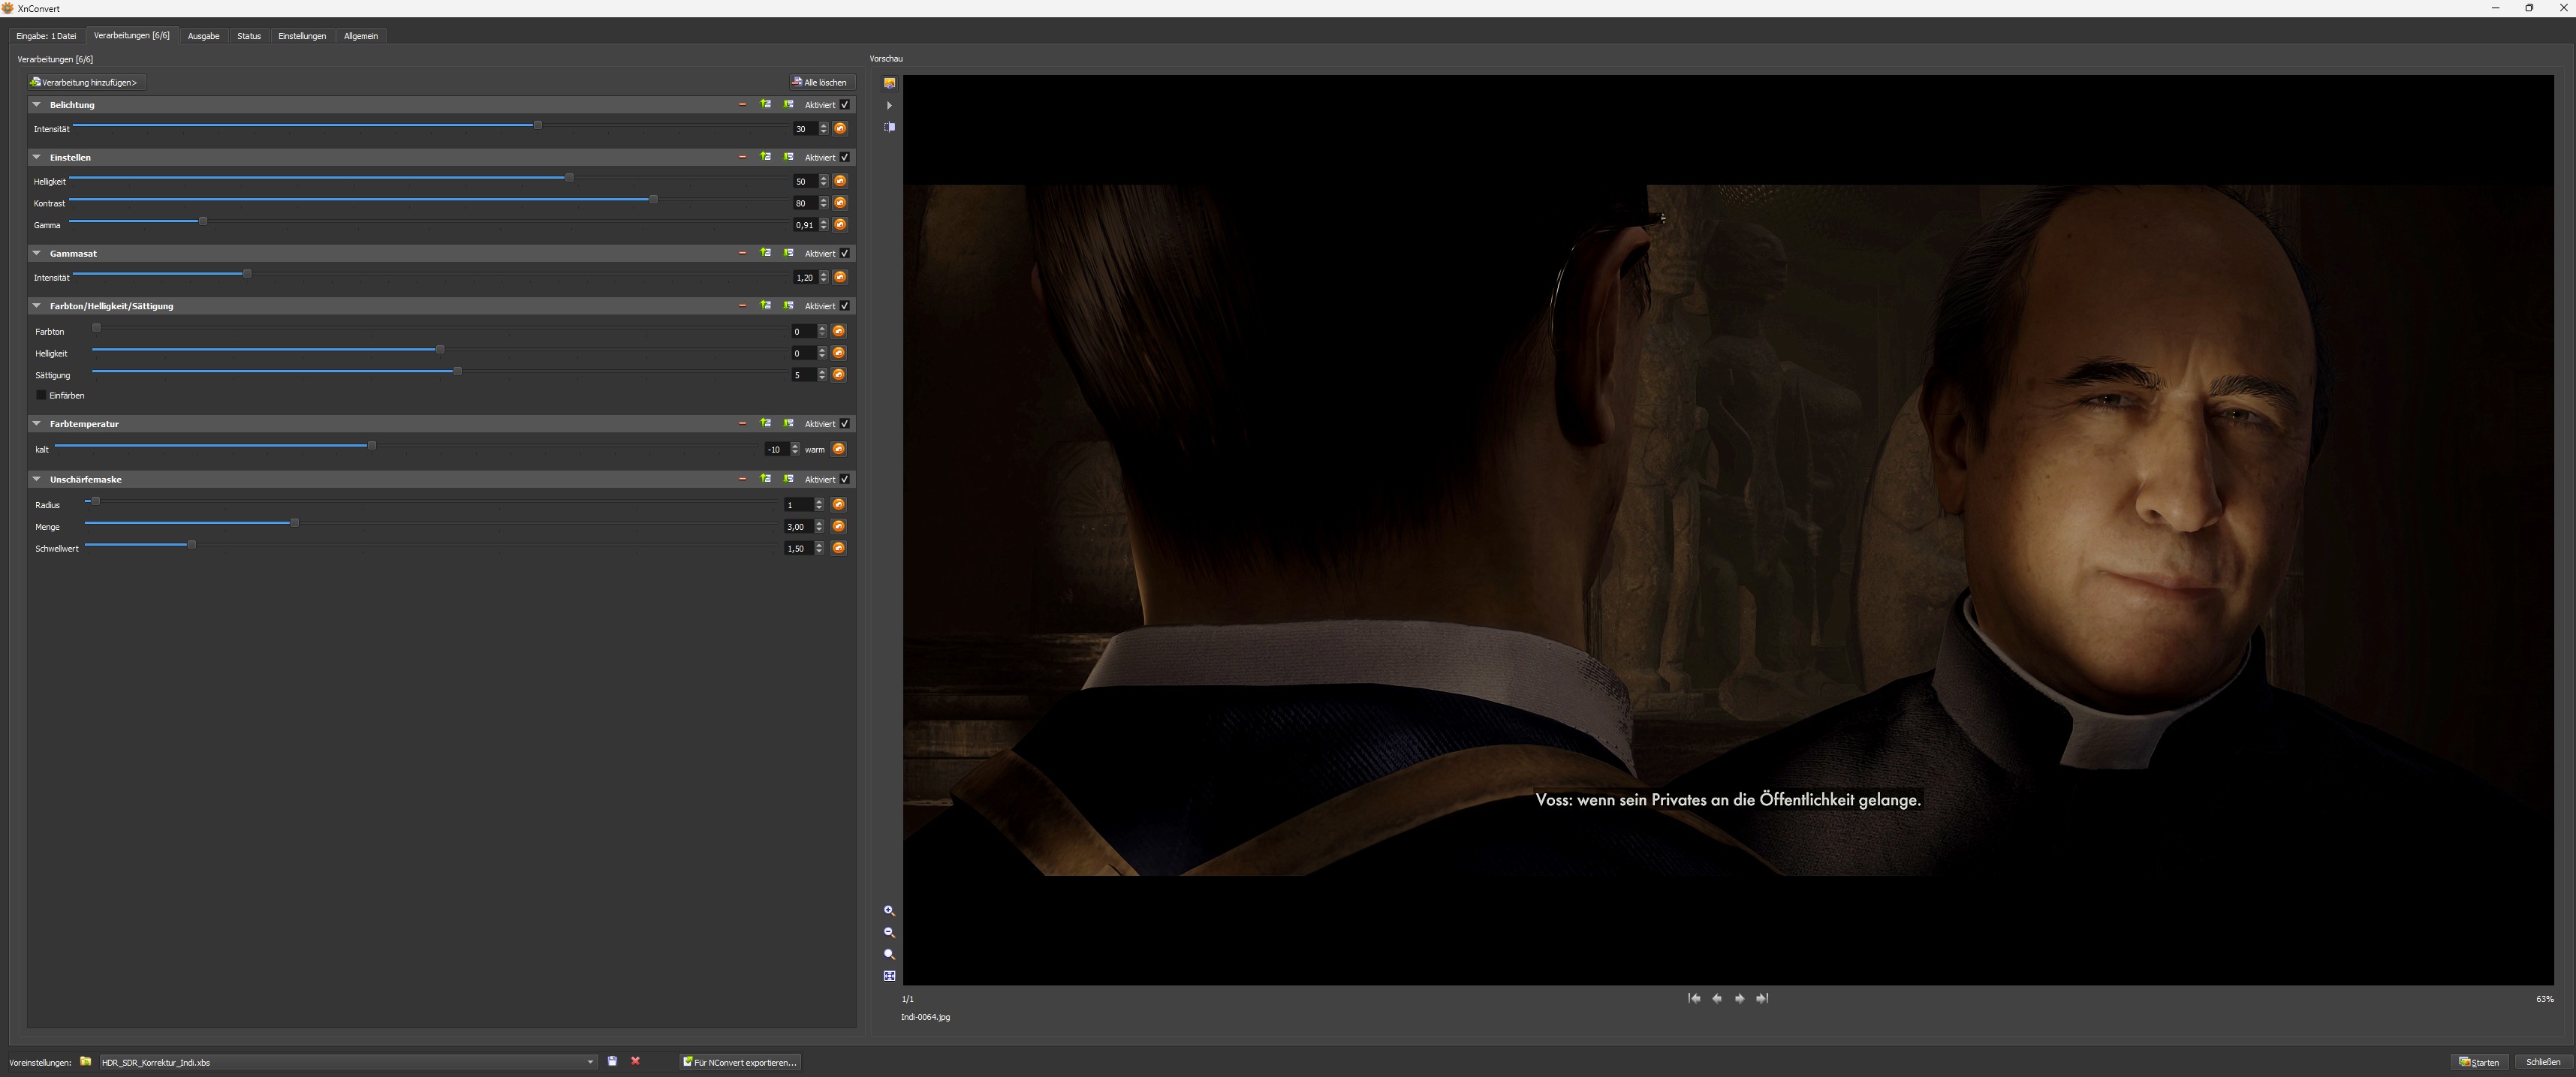Viewport: 2576px width, 1077px height.
Task: Reset the Belichtung Intensität value
Action: 840,128
